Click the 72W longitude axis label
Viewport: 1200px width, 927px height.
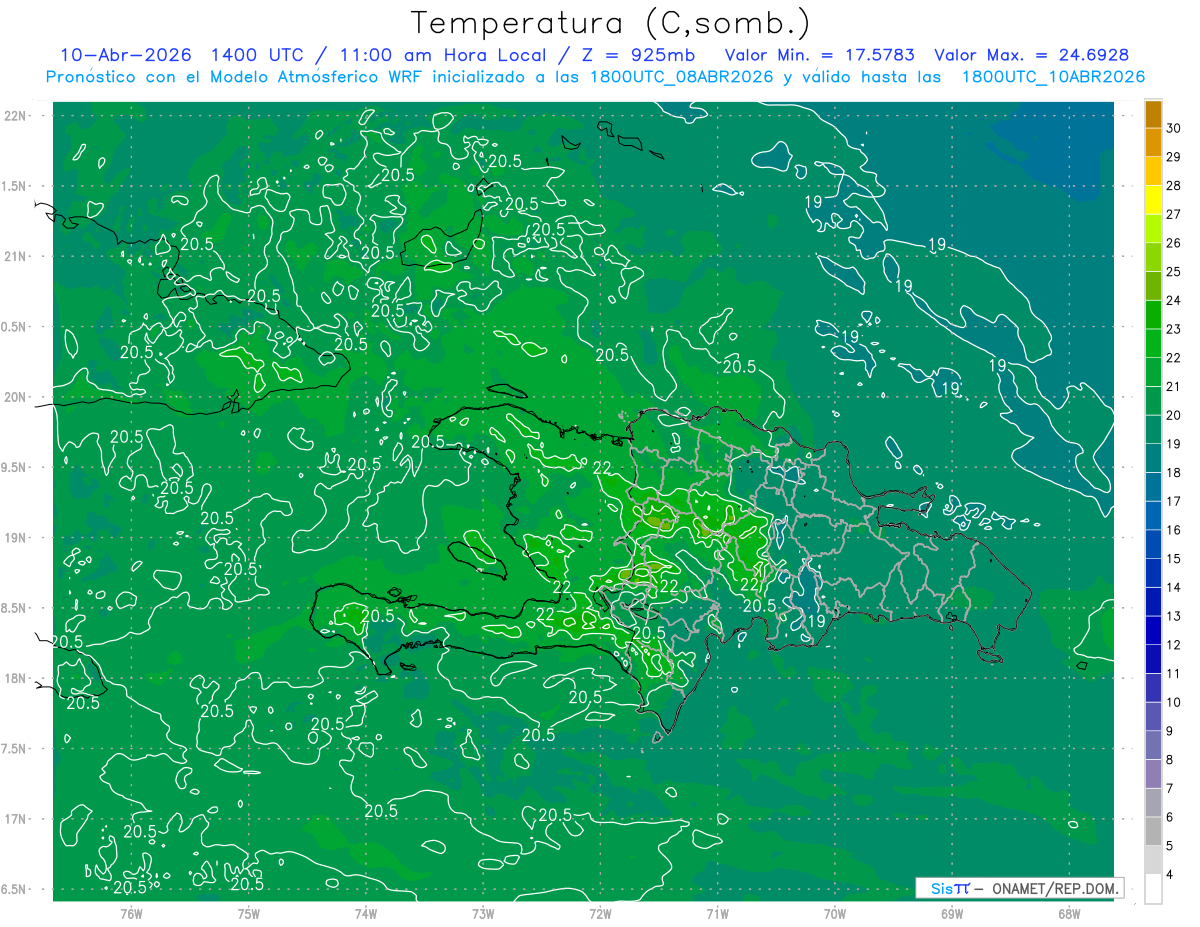[600, 913]
